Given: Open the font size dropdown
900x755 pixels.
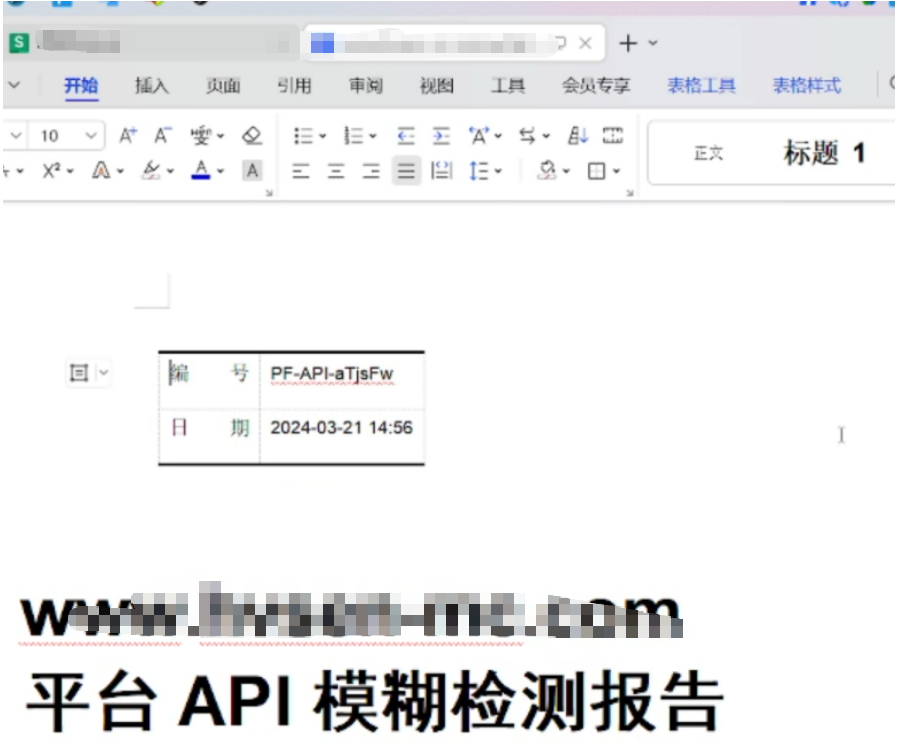Looking at the screenshot, I should click(x=91, y=136).
